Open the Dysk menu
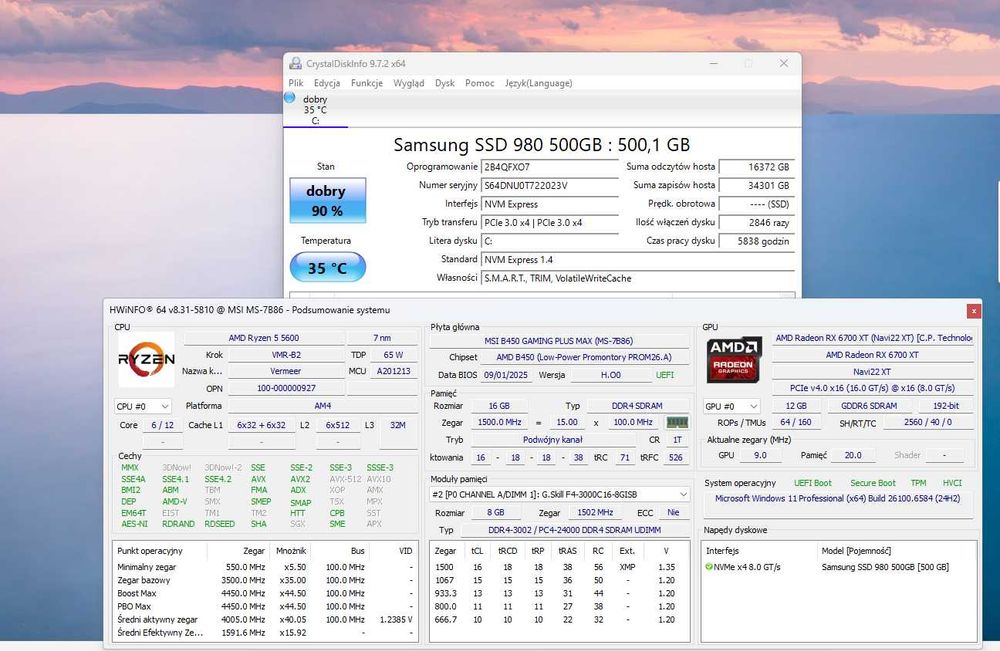Image resolution: width=1000 pixels, height=651 pixels. pyautogui.click(x=445, y=83)
